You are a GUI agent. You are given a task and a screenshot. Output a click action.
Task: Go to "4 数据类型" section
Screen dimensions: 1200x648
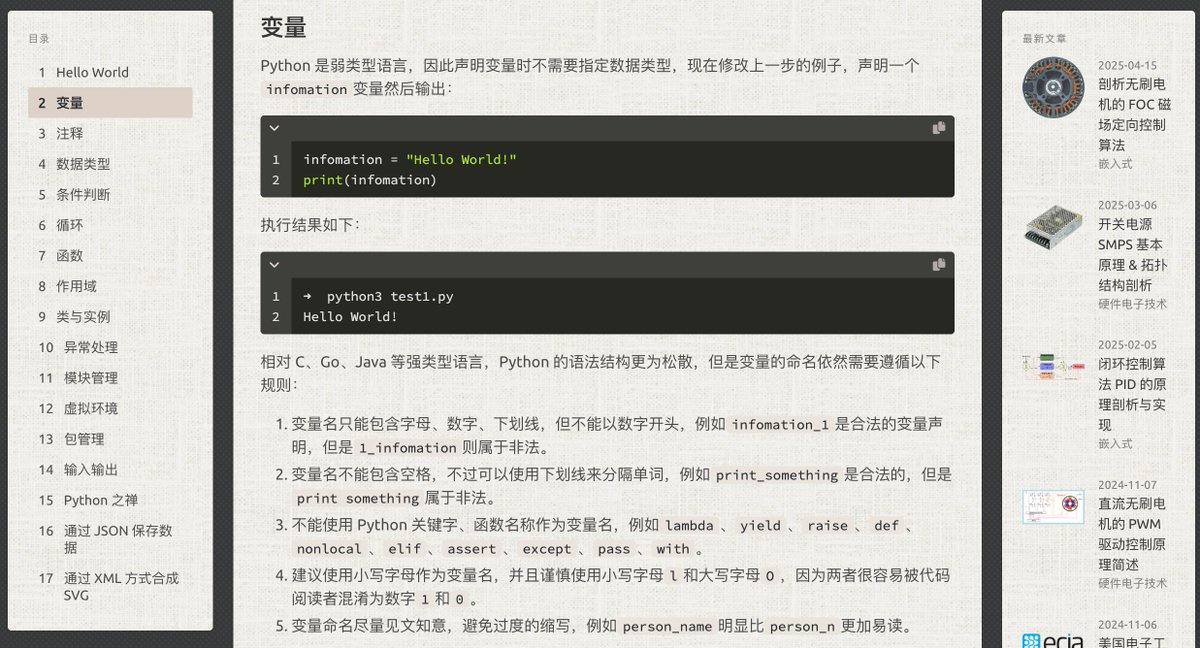pyautogui.click(x=110, y=164)
